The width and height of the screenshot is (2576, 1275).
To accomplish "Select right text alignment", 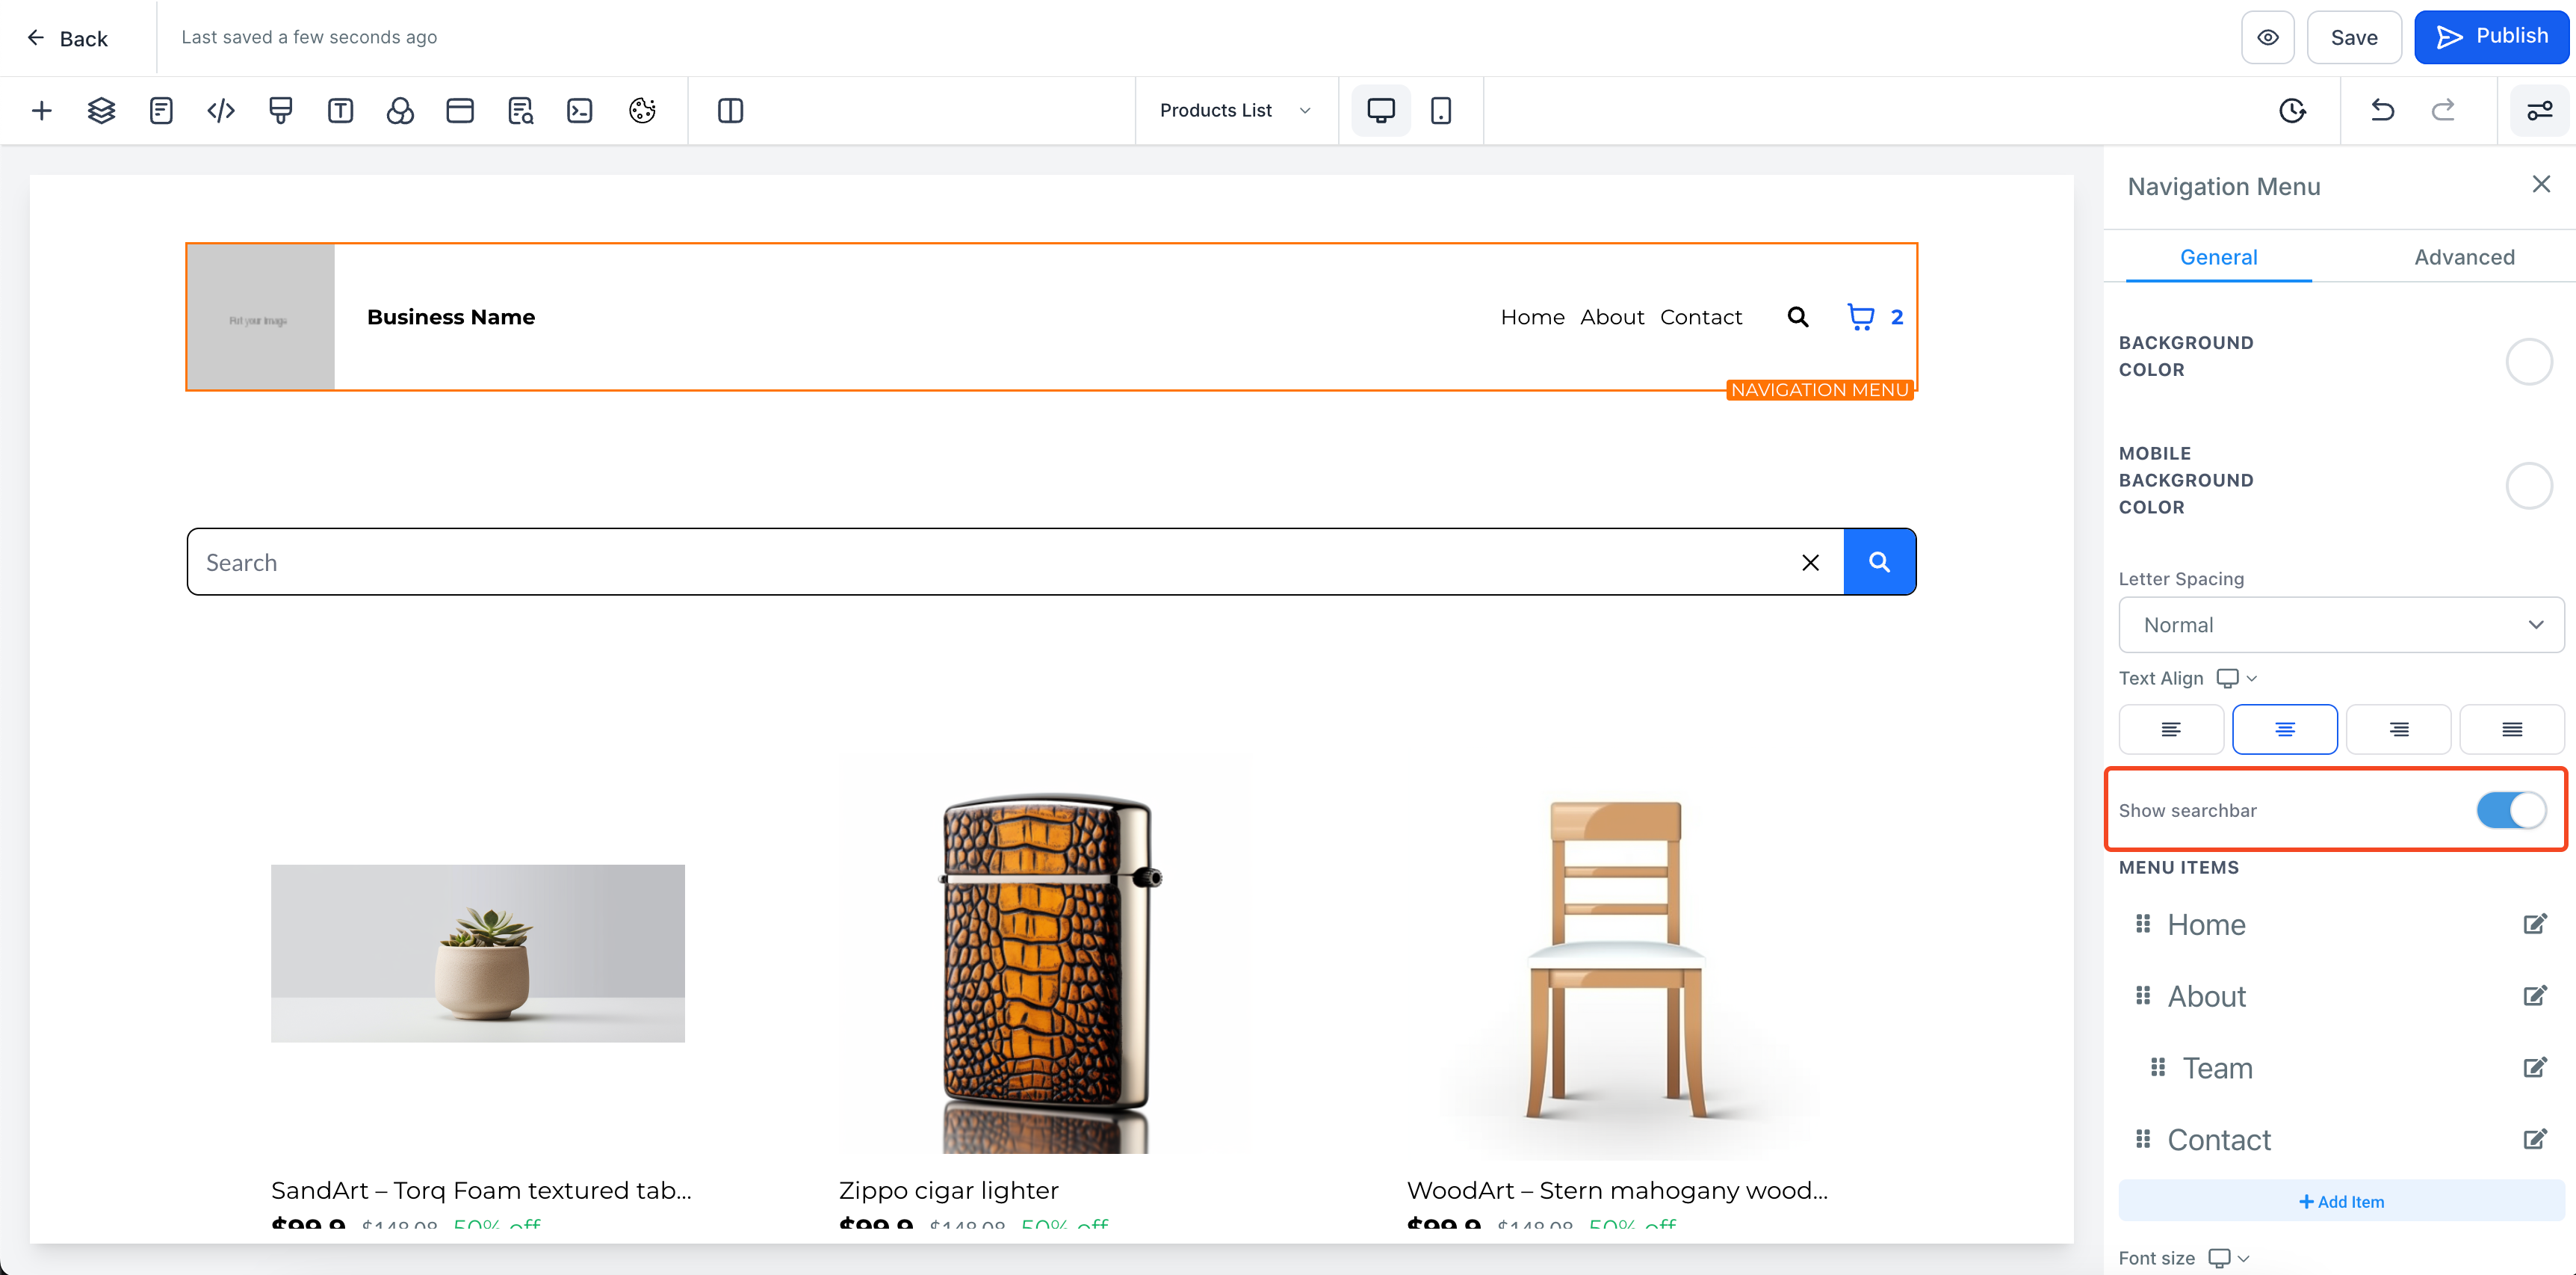I will click(2398, 729).
